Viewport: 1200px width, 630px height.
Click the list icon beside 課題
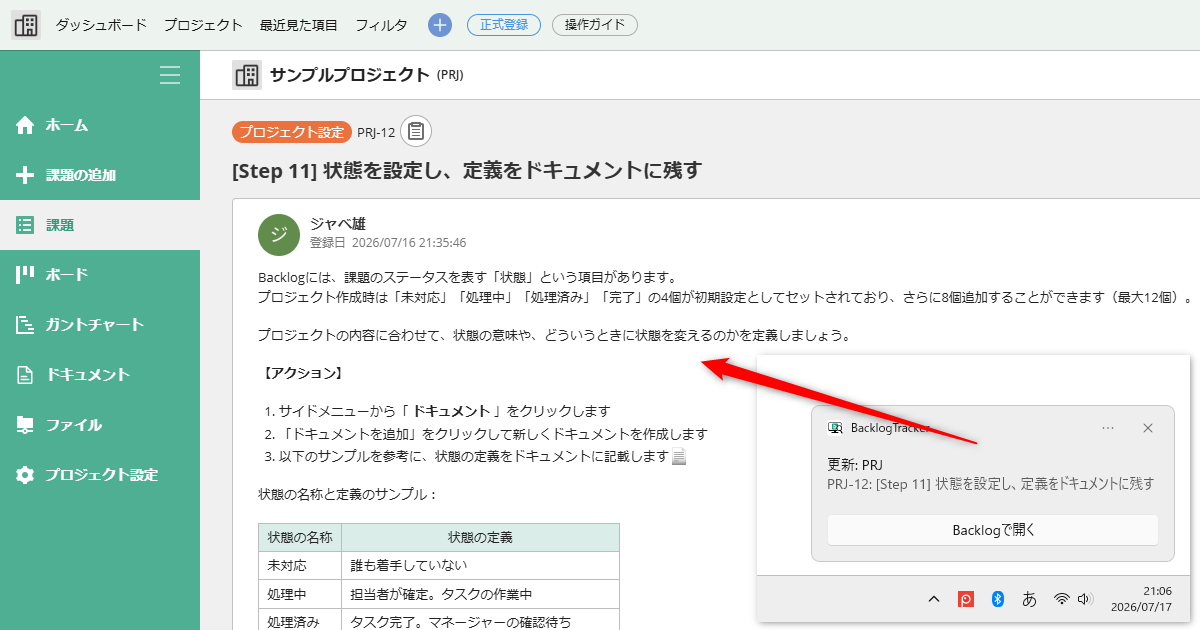coord(25,225)
